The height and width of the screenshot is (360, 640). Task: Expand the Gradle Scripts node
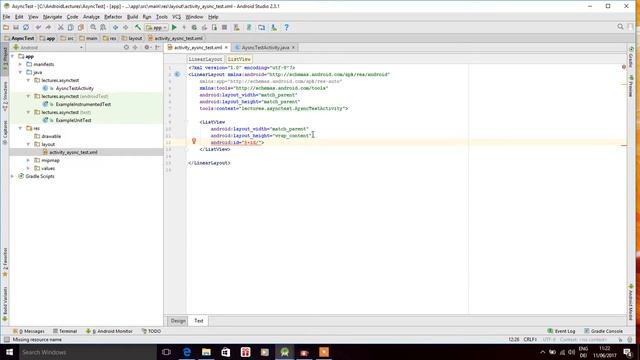click(13, 176)
